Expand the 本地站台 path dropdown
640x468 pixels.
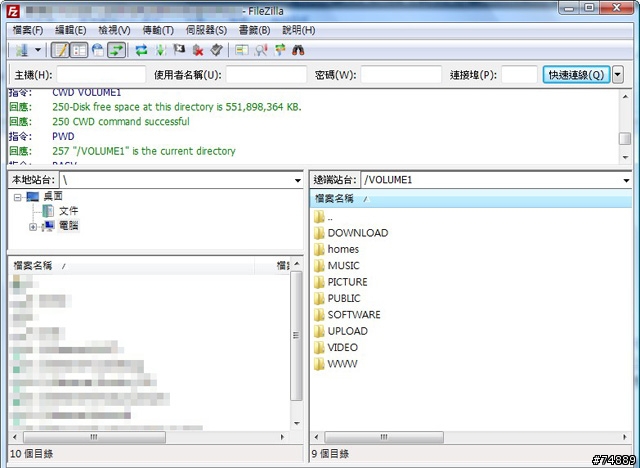tap(298, 180)
